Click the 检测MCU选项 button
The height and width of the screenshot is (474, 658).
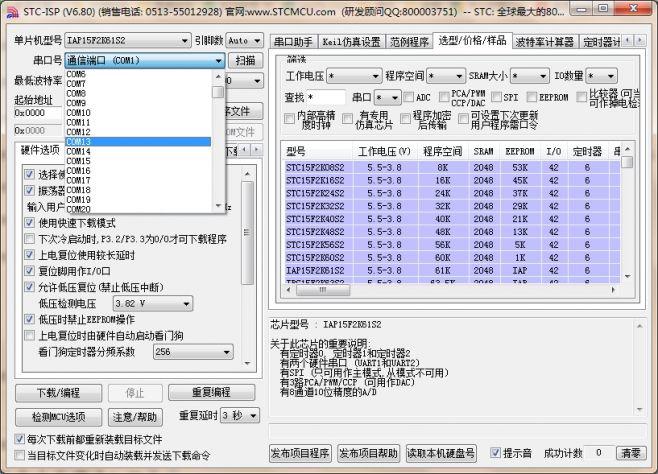(x=58, y=417)
